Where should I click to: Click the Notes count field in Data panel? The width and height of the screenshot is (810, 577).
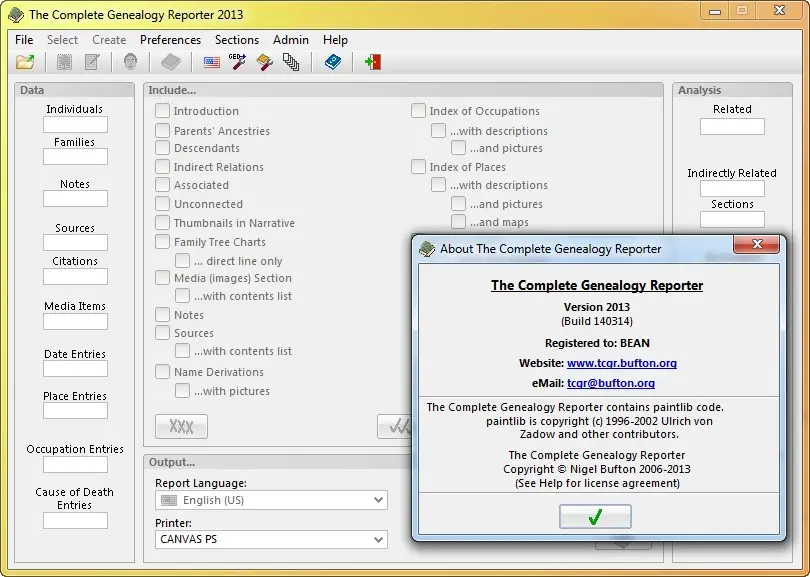[75, 198]
